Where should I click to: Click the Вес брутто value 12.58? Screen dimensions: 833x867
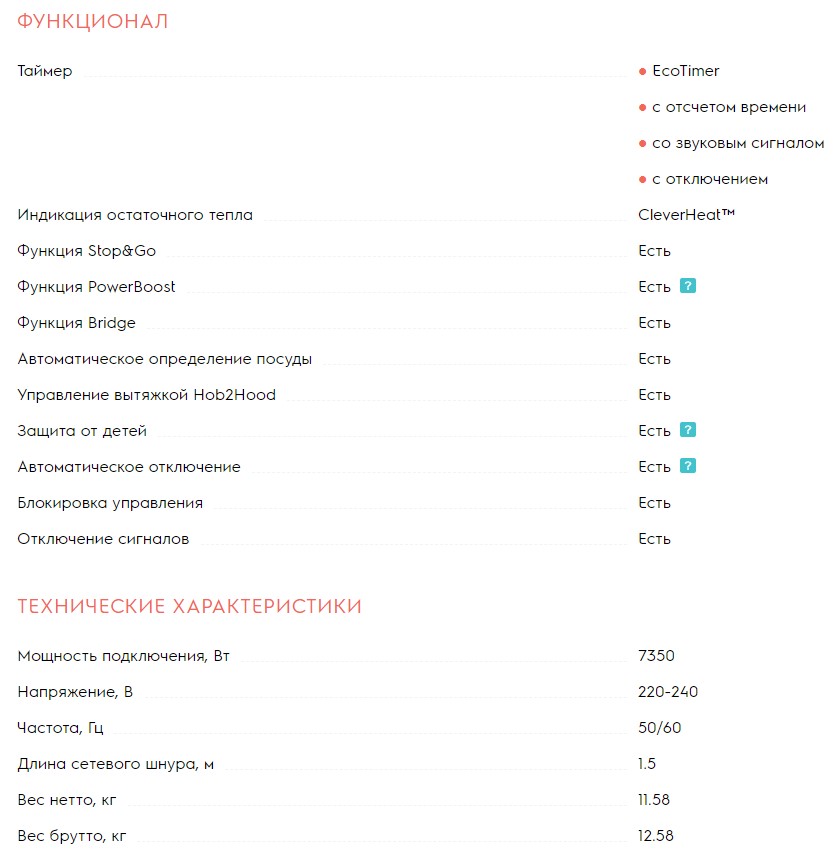(655, 836)
